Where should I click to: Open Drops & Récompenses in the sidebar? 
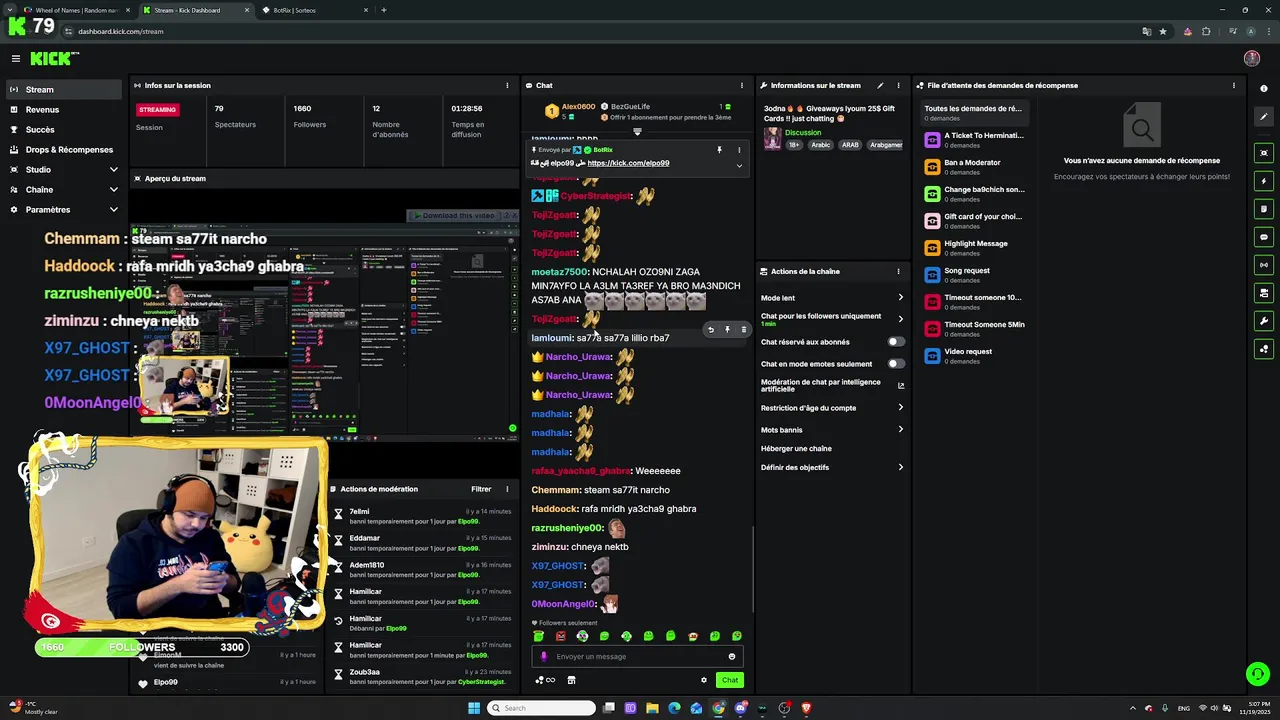click(x=64, y=149)
